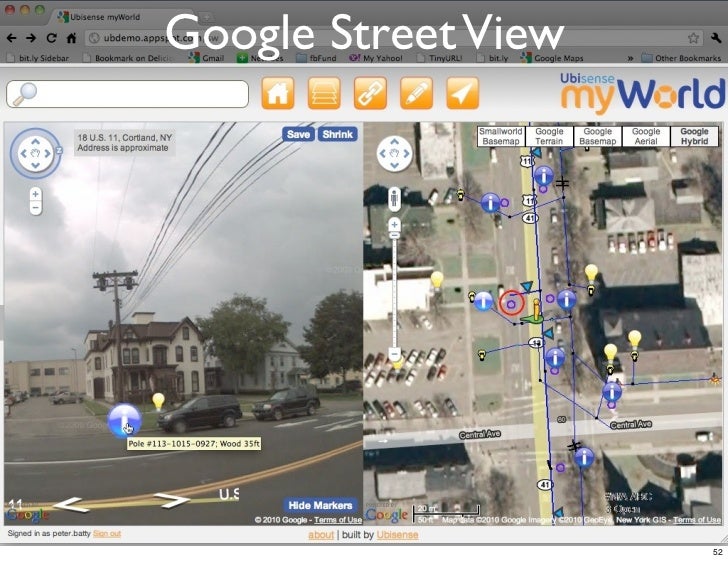Screen dimensions: 728x561
Task: Click the browser Home icon
Action: [72, 38]
